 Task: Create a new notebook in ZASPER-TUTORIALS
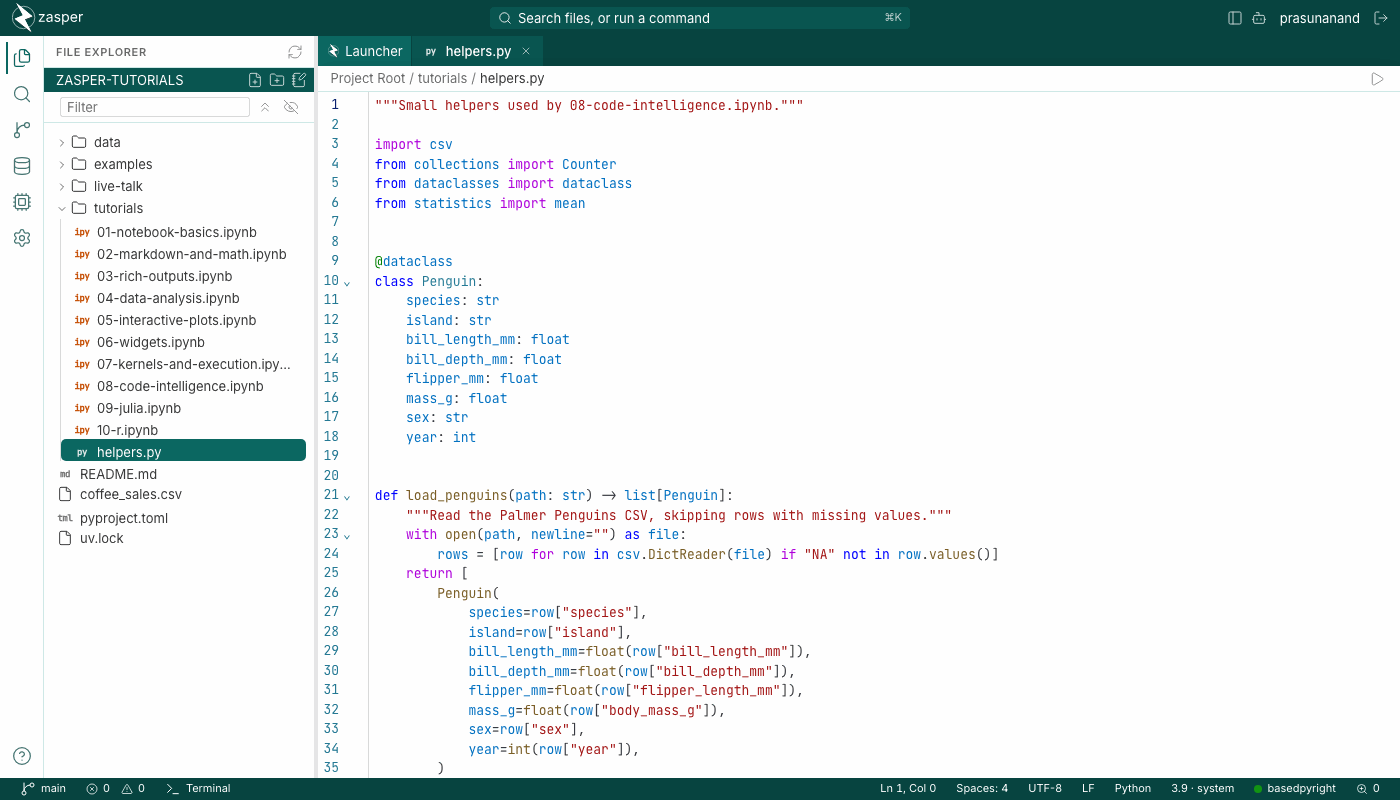[x=299, y=80]
